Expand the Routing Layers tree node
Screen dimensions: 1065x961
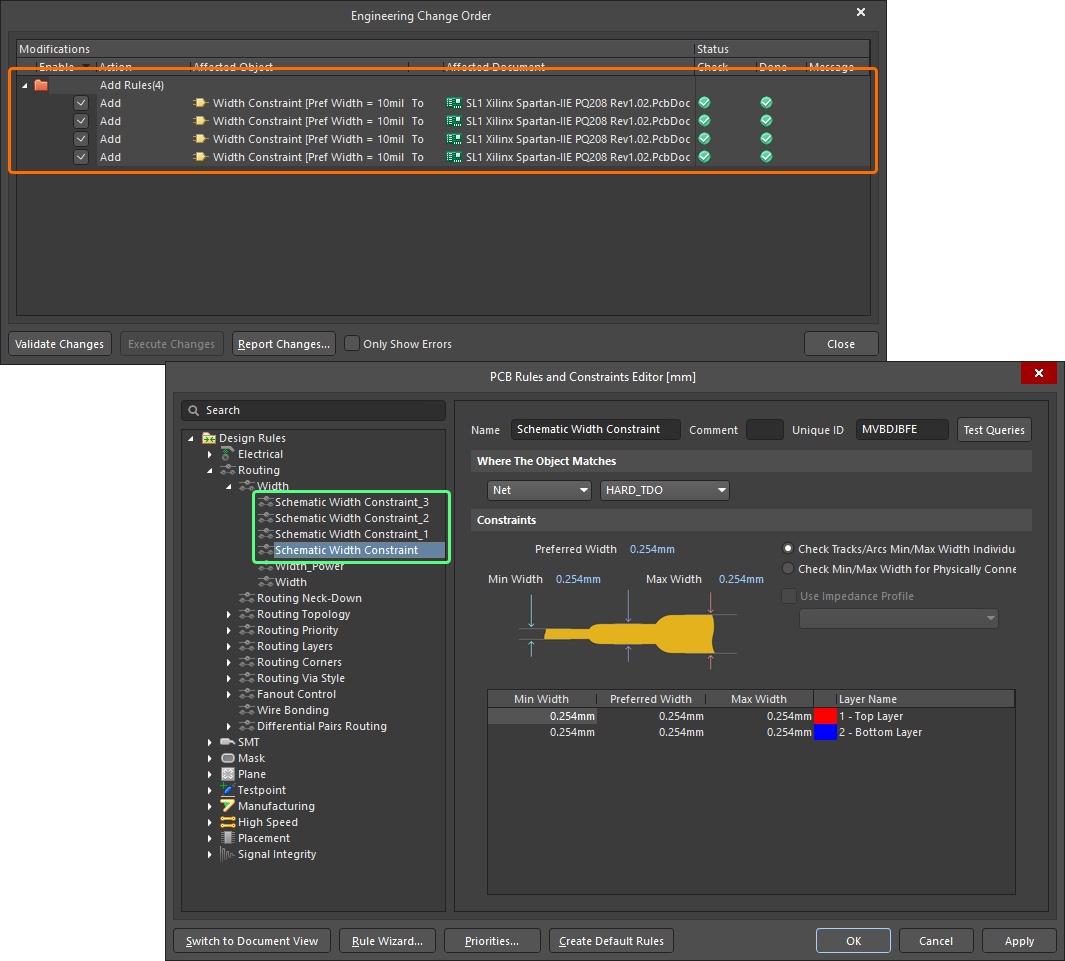click(229, 646)
